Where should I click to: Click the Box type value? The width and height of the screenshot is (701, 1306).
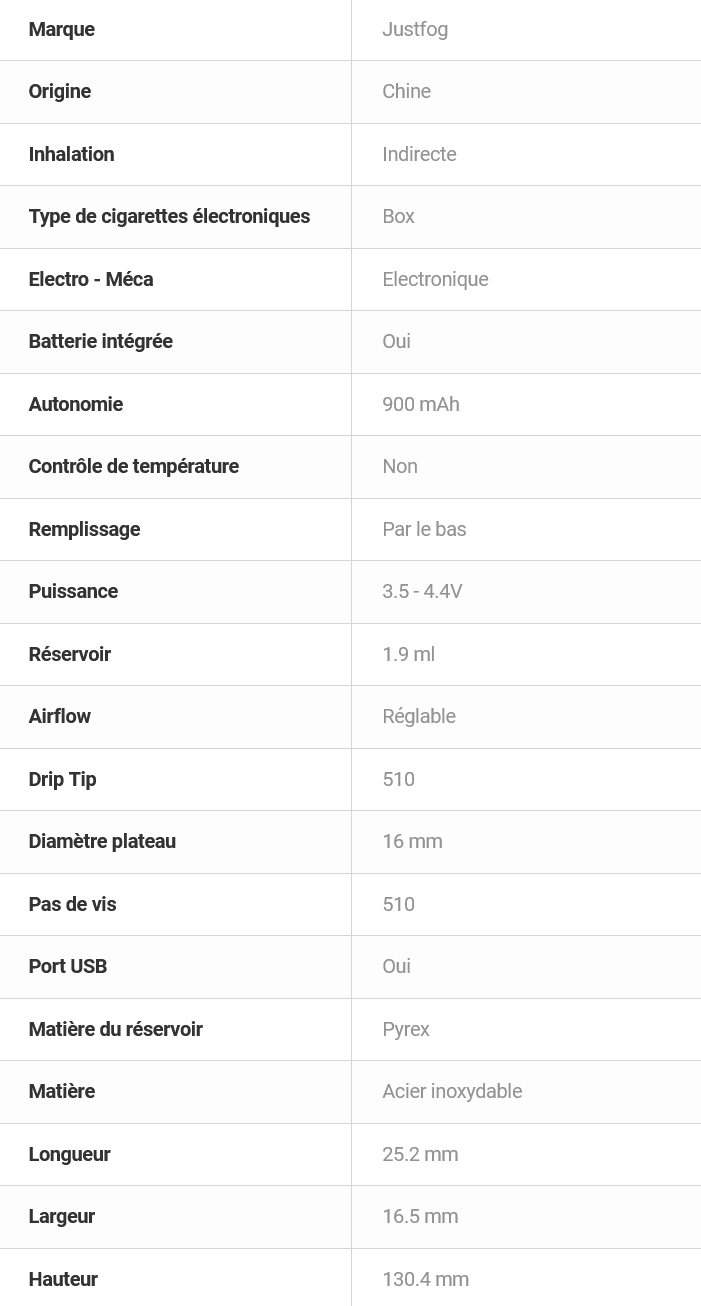(398, 216)
